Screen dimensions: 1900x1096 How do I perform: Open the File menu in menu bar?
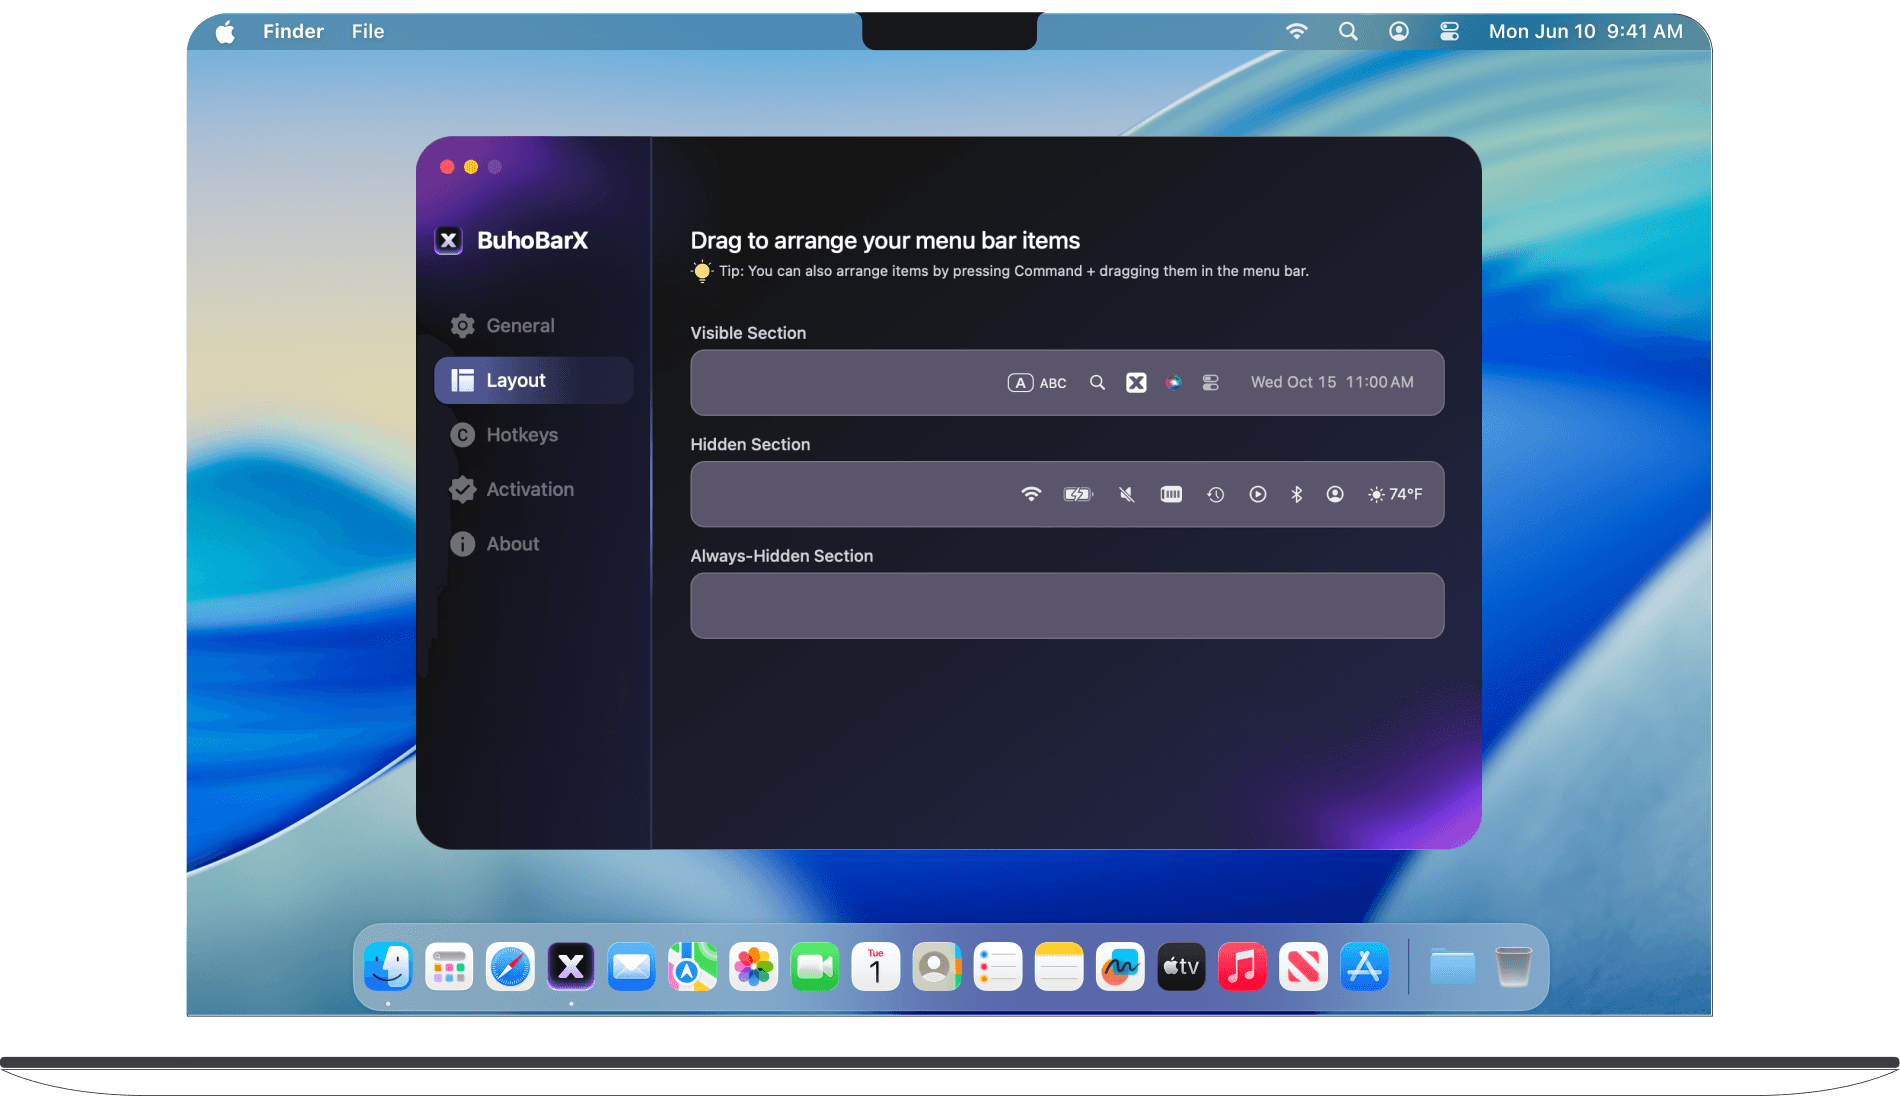[x=367, y=31]
